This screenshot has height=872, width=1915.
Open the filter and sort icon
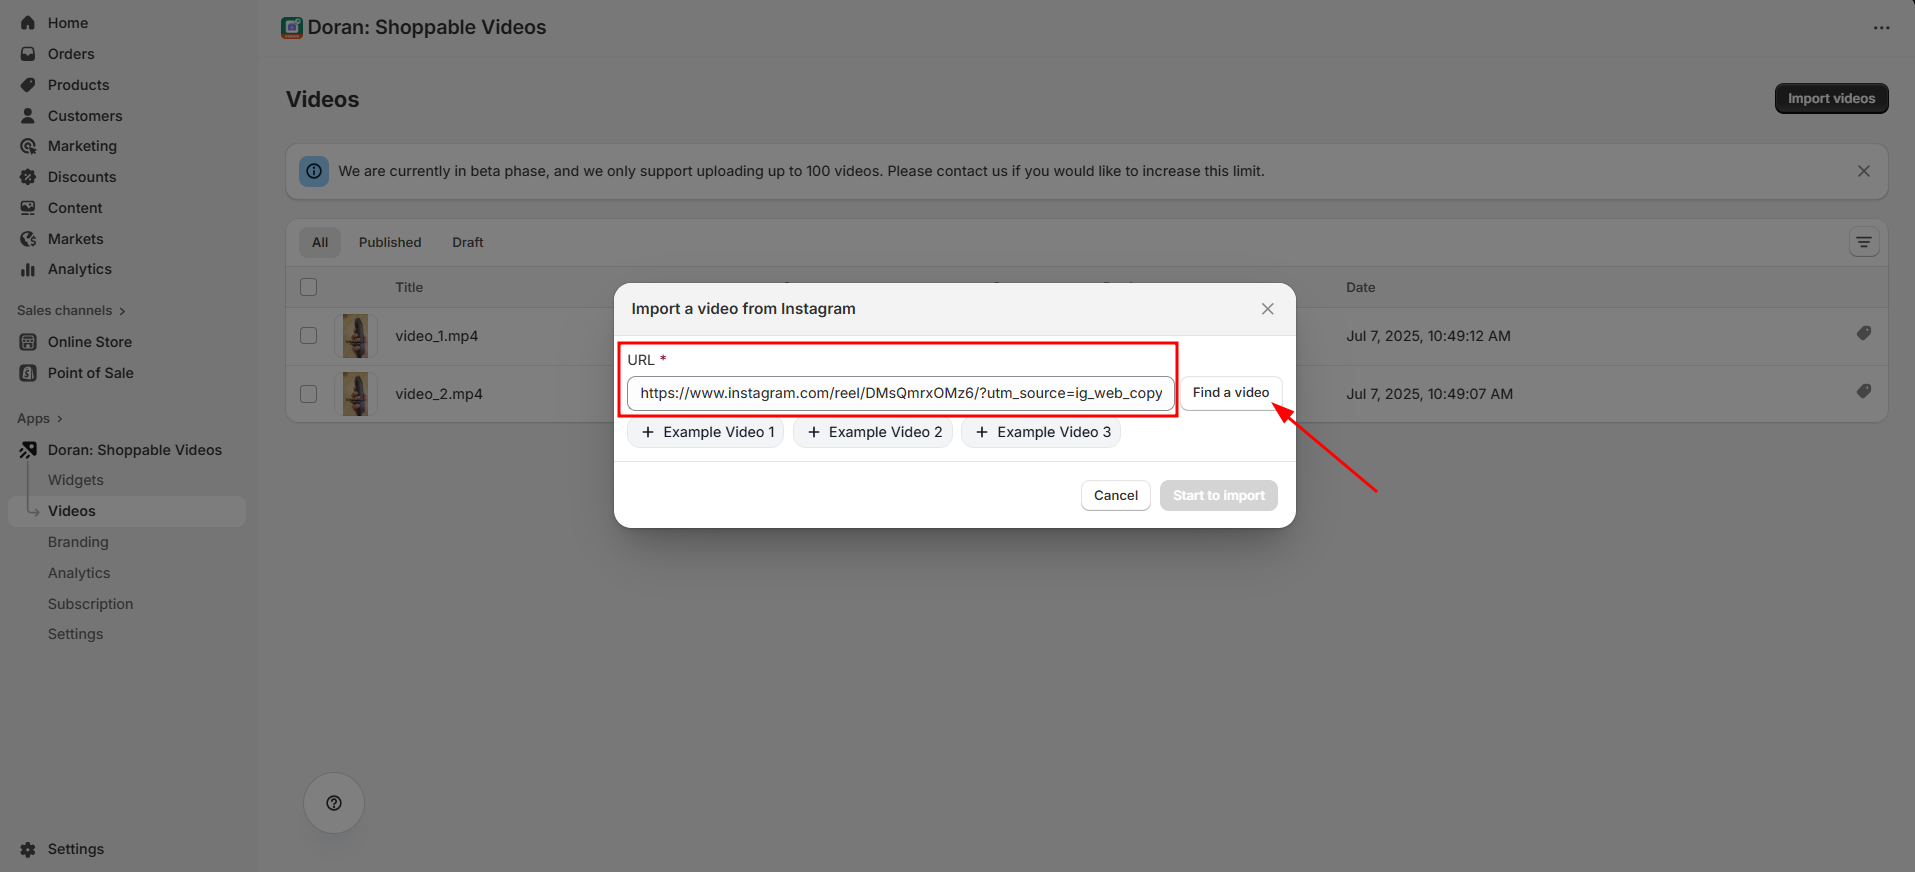[x=1864, y=242]
